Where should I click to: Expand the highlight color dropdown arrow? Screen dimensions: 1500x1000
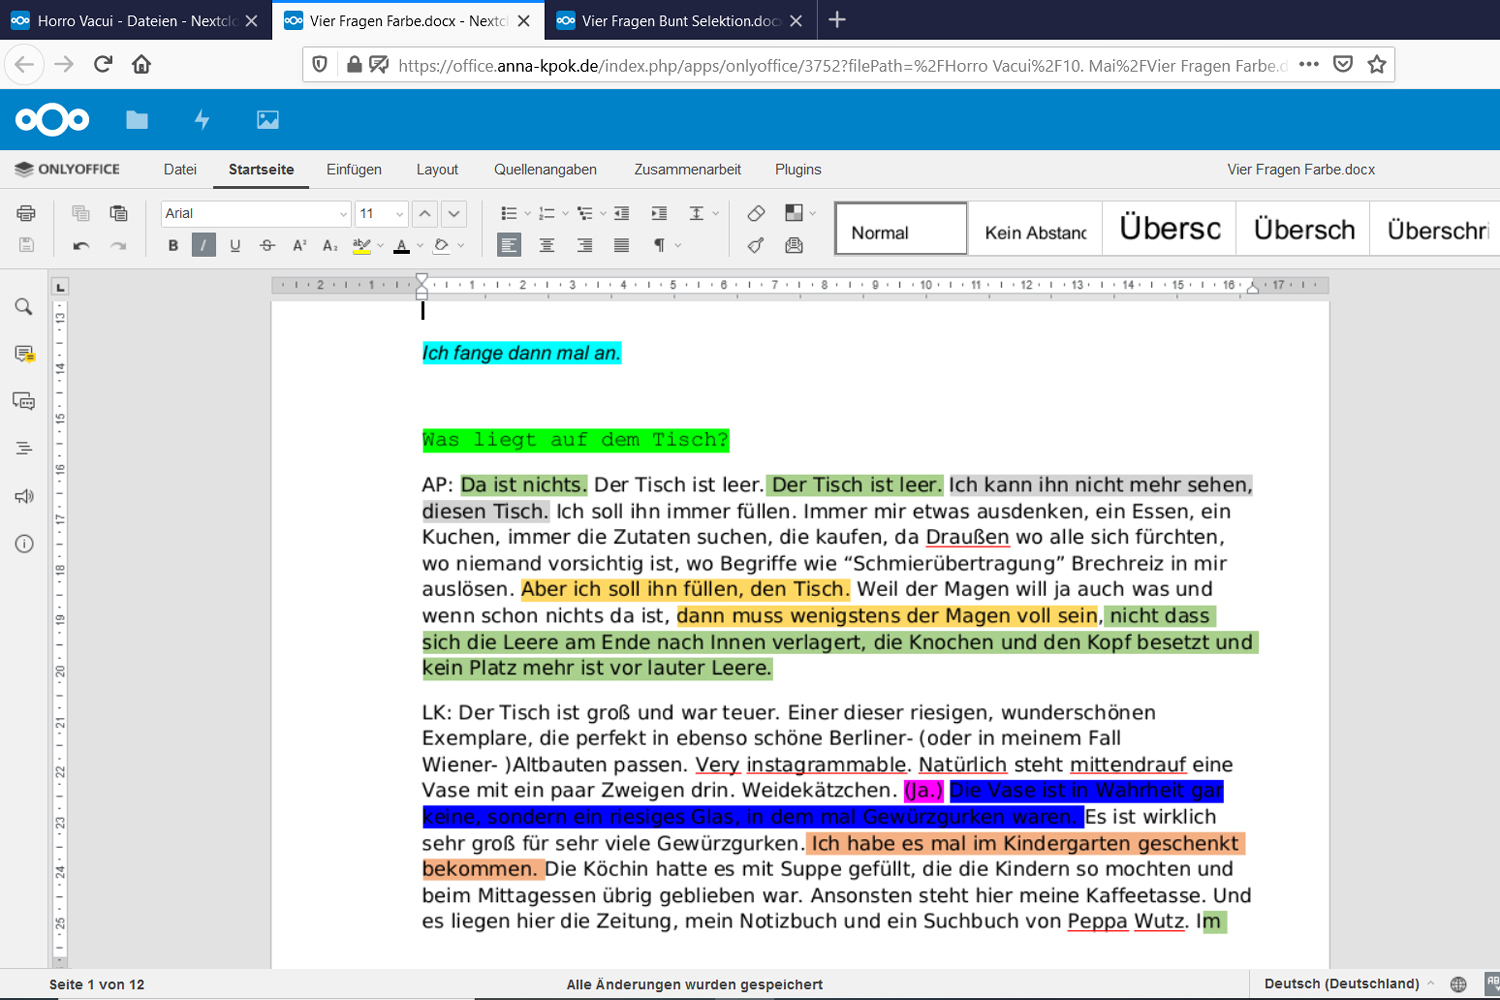pos(380,245)
